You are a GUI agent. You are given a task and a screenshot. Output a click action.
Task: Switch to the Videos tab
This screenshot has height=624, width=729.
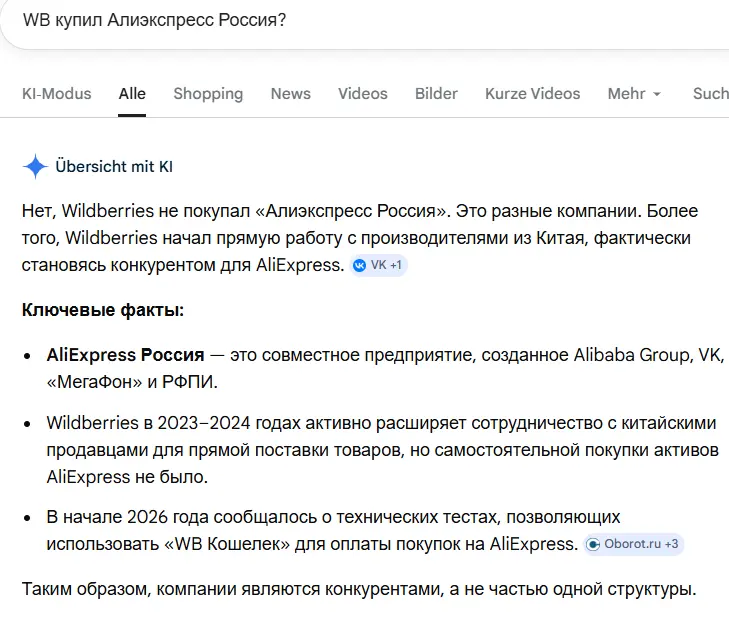pyautogui.click(x=363, y=93)
